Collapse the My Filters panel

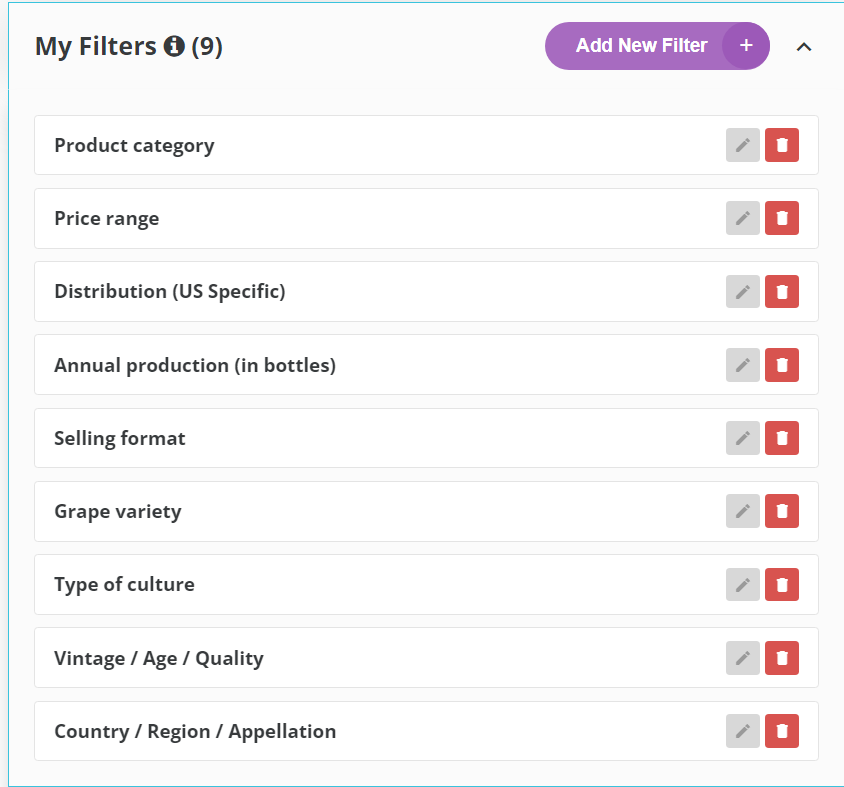tap(803, 46)
